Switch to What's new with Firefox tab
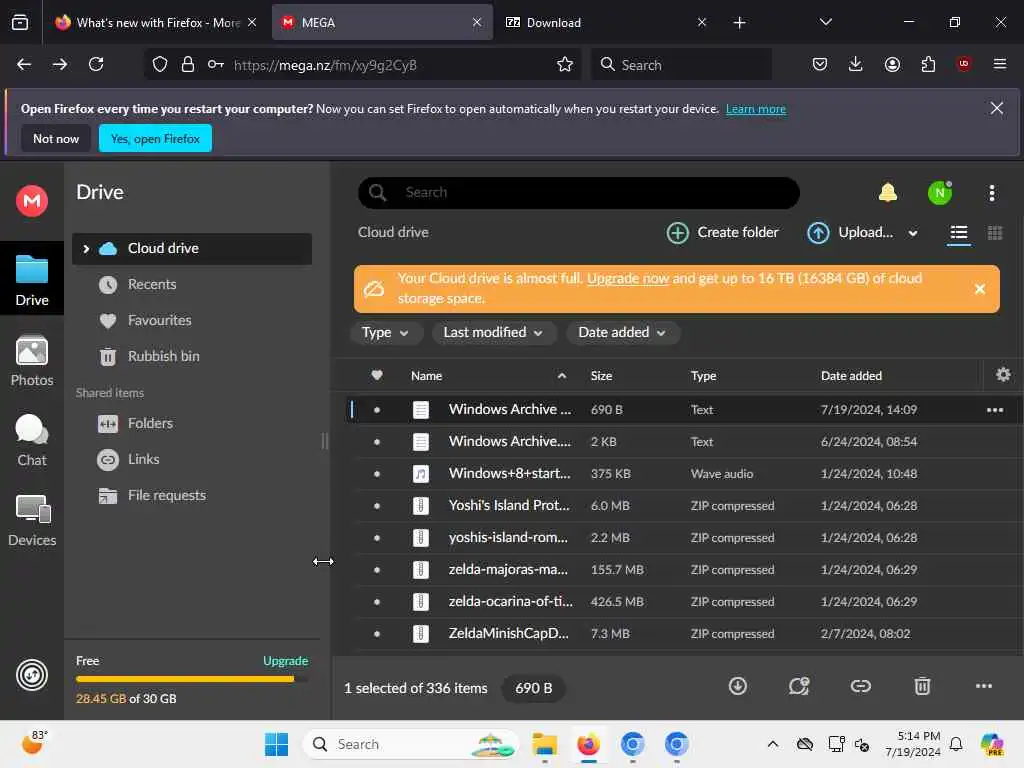1024x768 pixels. click(156, 22)
